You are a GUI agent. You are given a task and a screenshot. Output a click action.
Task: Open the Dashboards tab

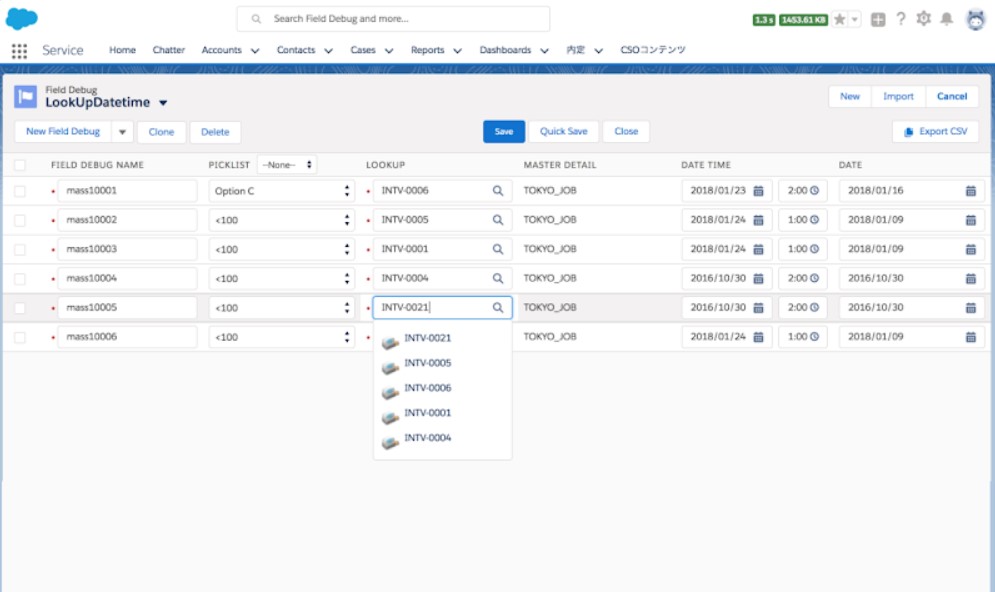(505, 49)
